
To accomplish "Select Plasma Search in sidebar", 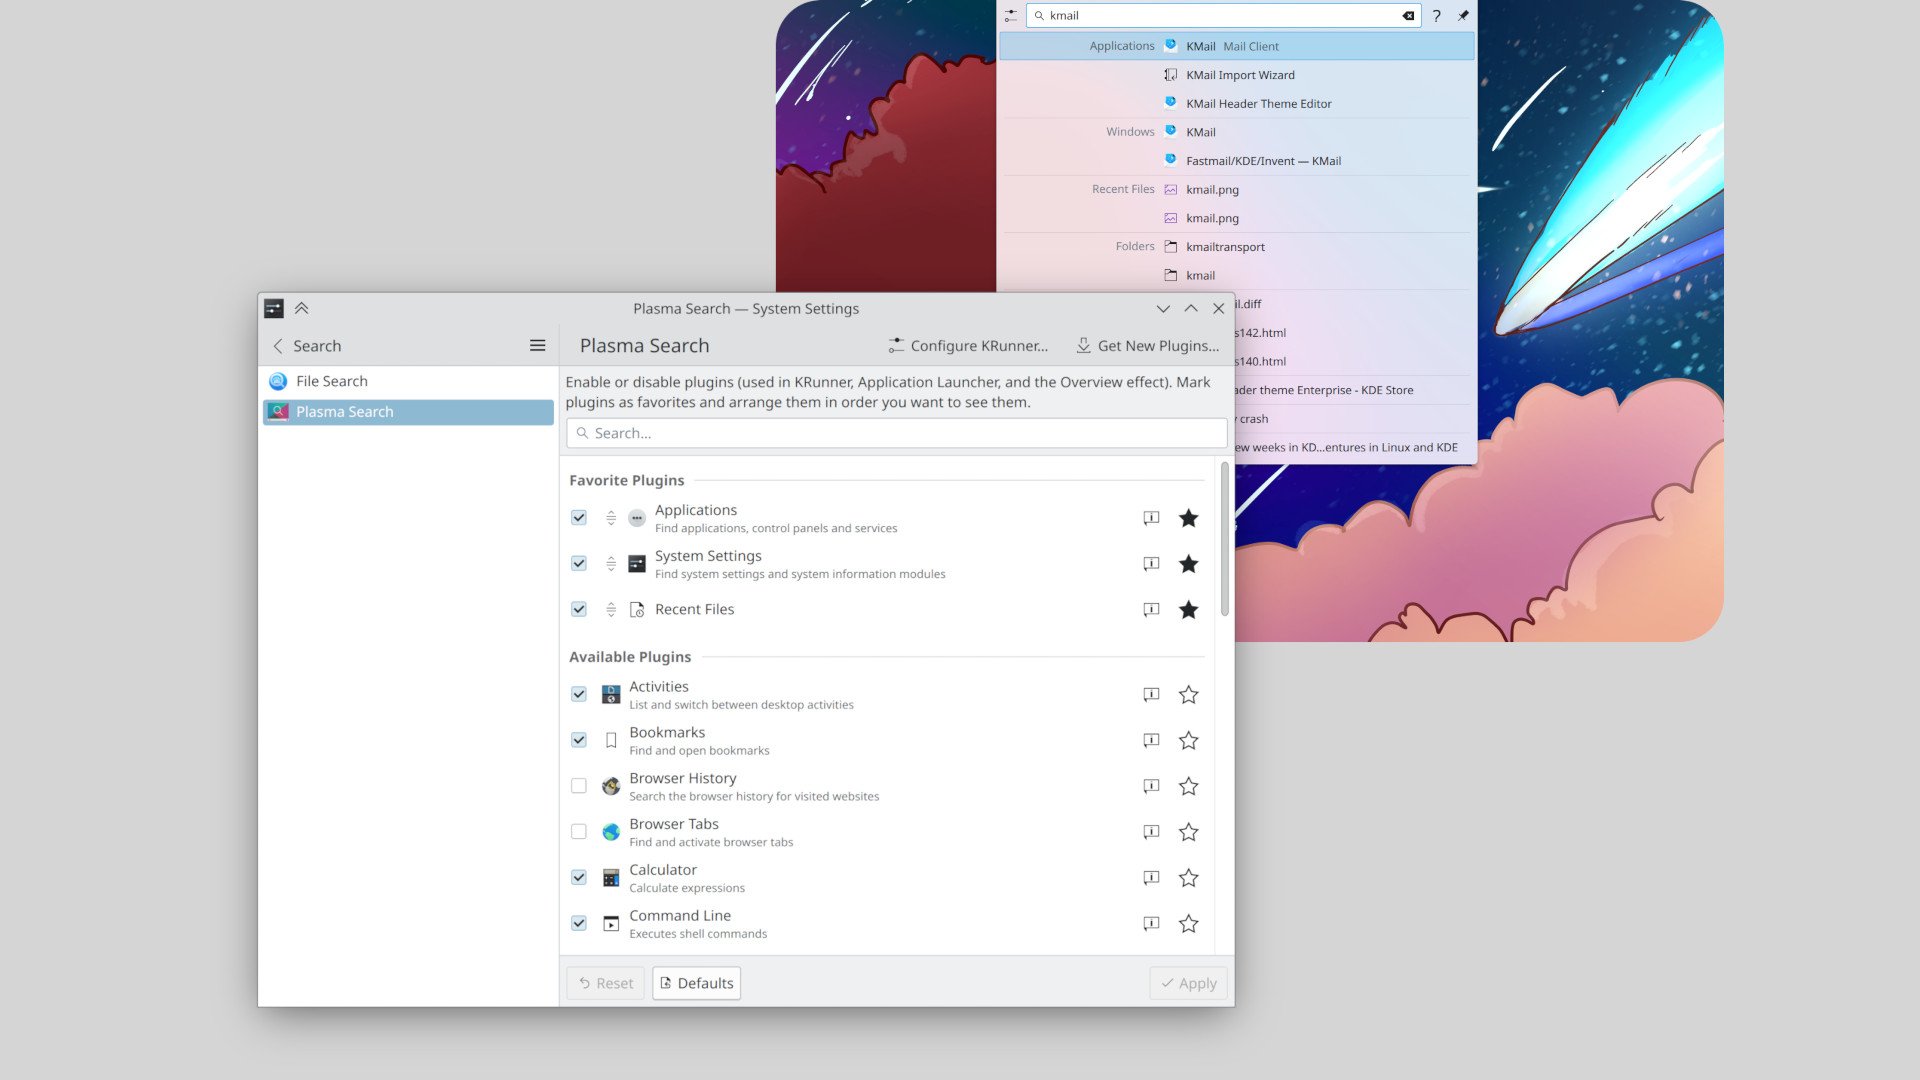I will pos(408,412).
